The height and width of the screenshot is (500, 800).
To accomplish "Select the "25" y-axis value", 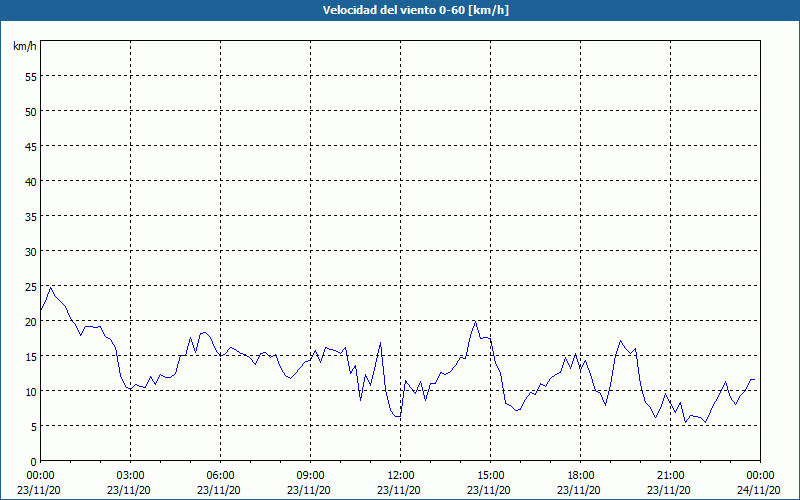I will coord(31,287).
